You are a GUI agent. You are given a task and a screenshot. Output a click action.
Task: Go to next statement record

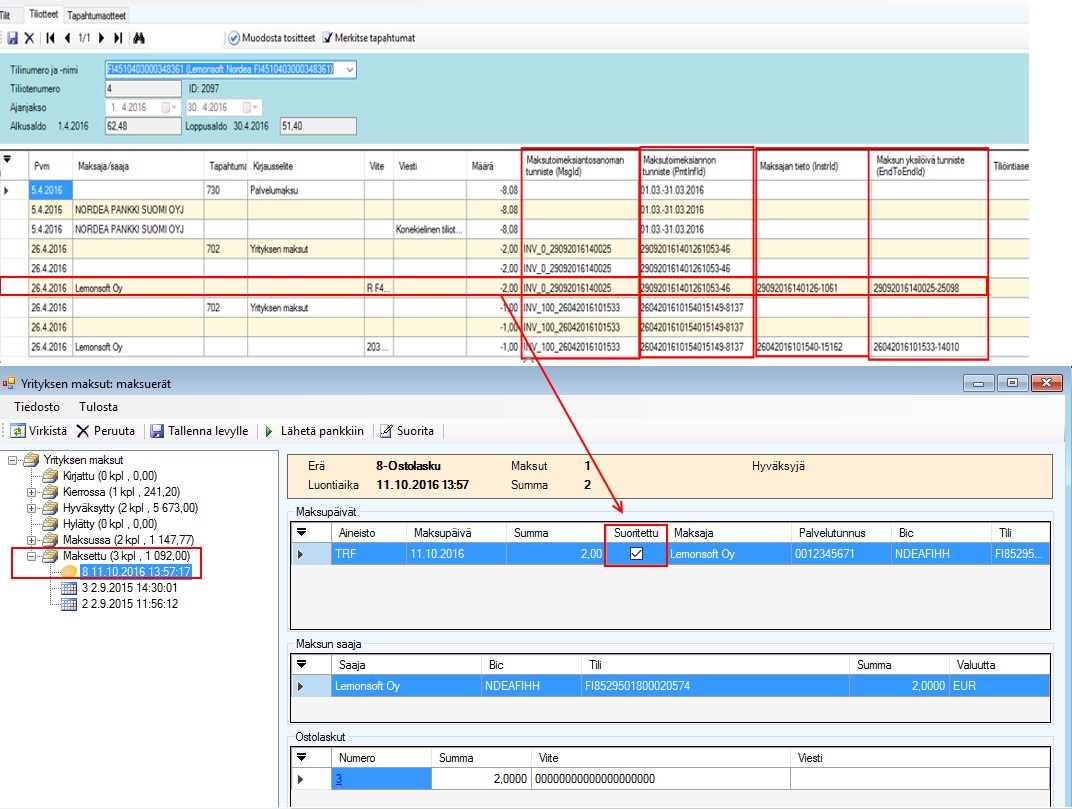103,38
